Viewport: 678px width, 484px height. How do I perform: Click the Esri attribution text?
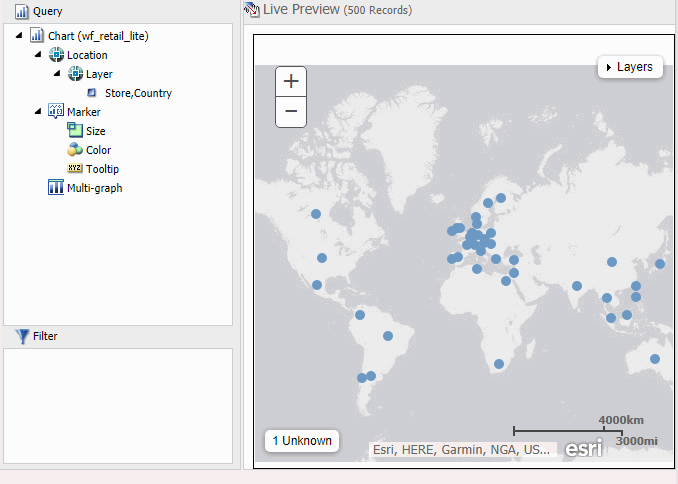[x=461, y=450]
